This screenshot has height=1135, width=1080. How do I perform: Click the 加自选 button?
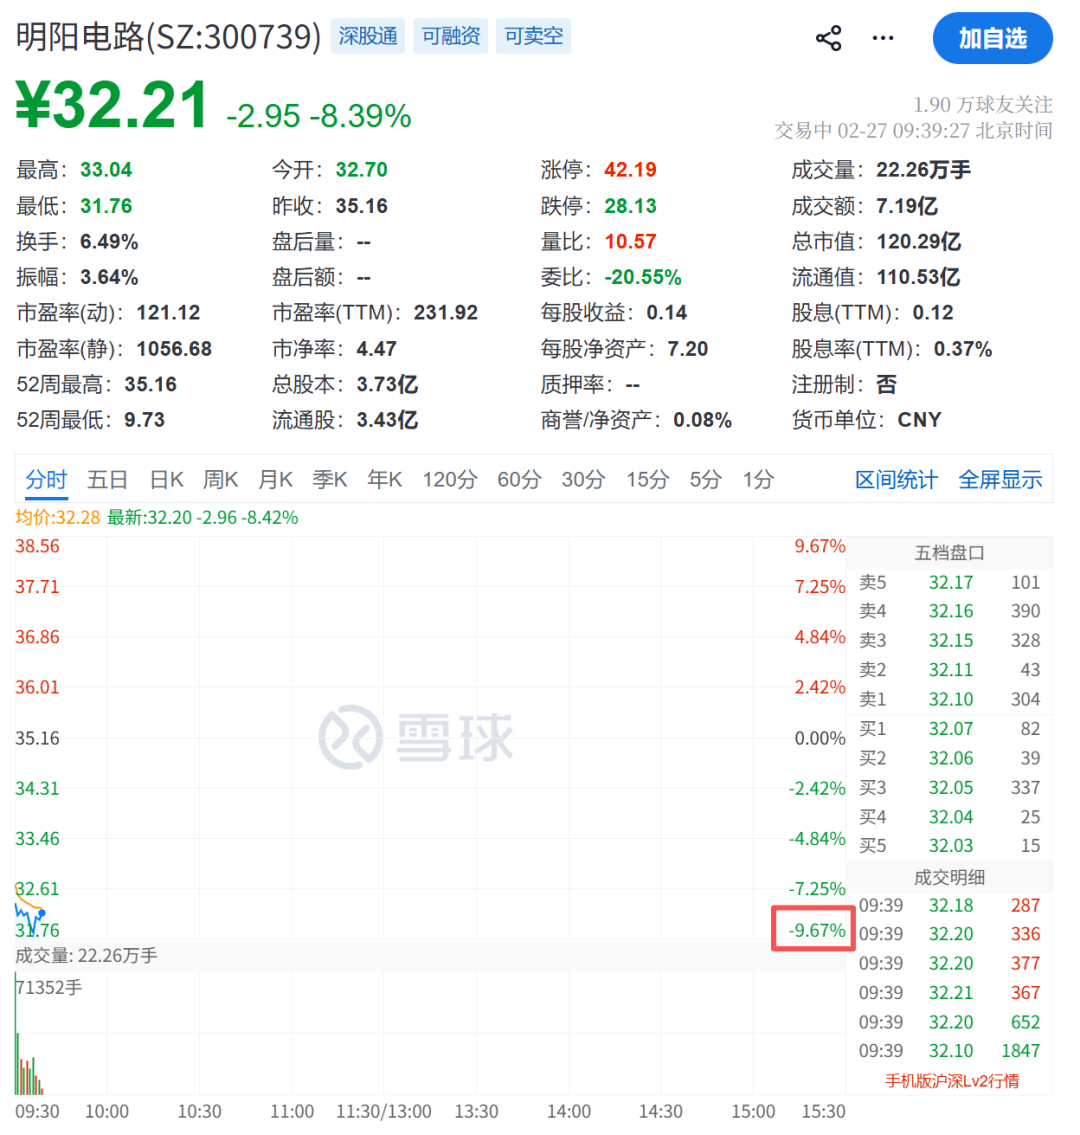pyautogui.click(x=992, y=39)
